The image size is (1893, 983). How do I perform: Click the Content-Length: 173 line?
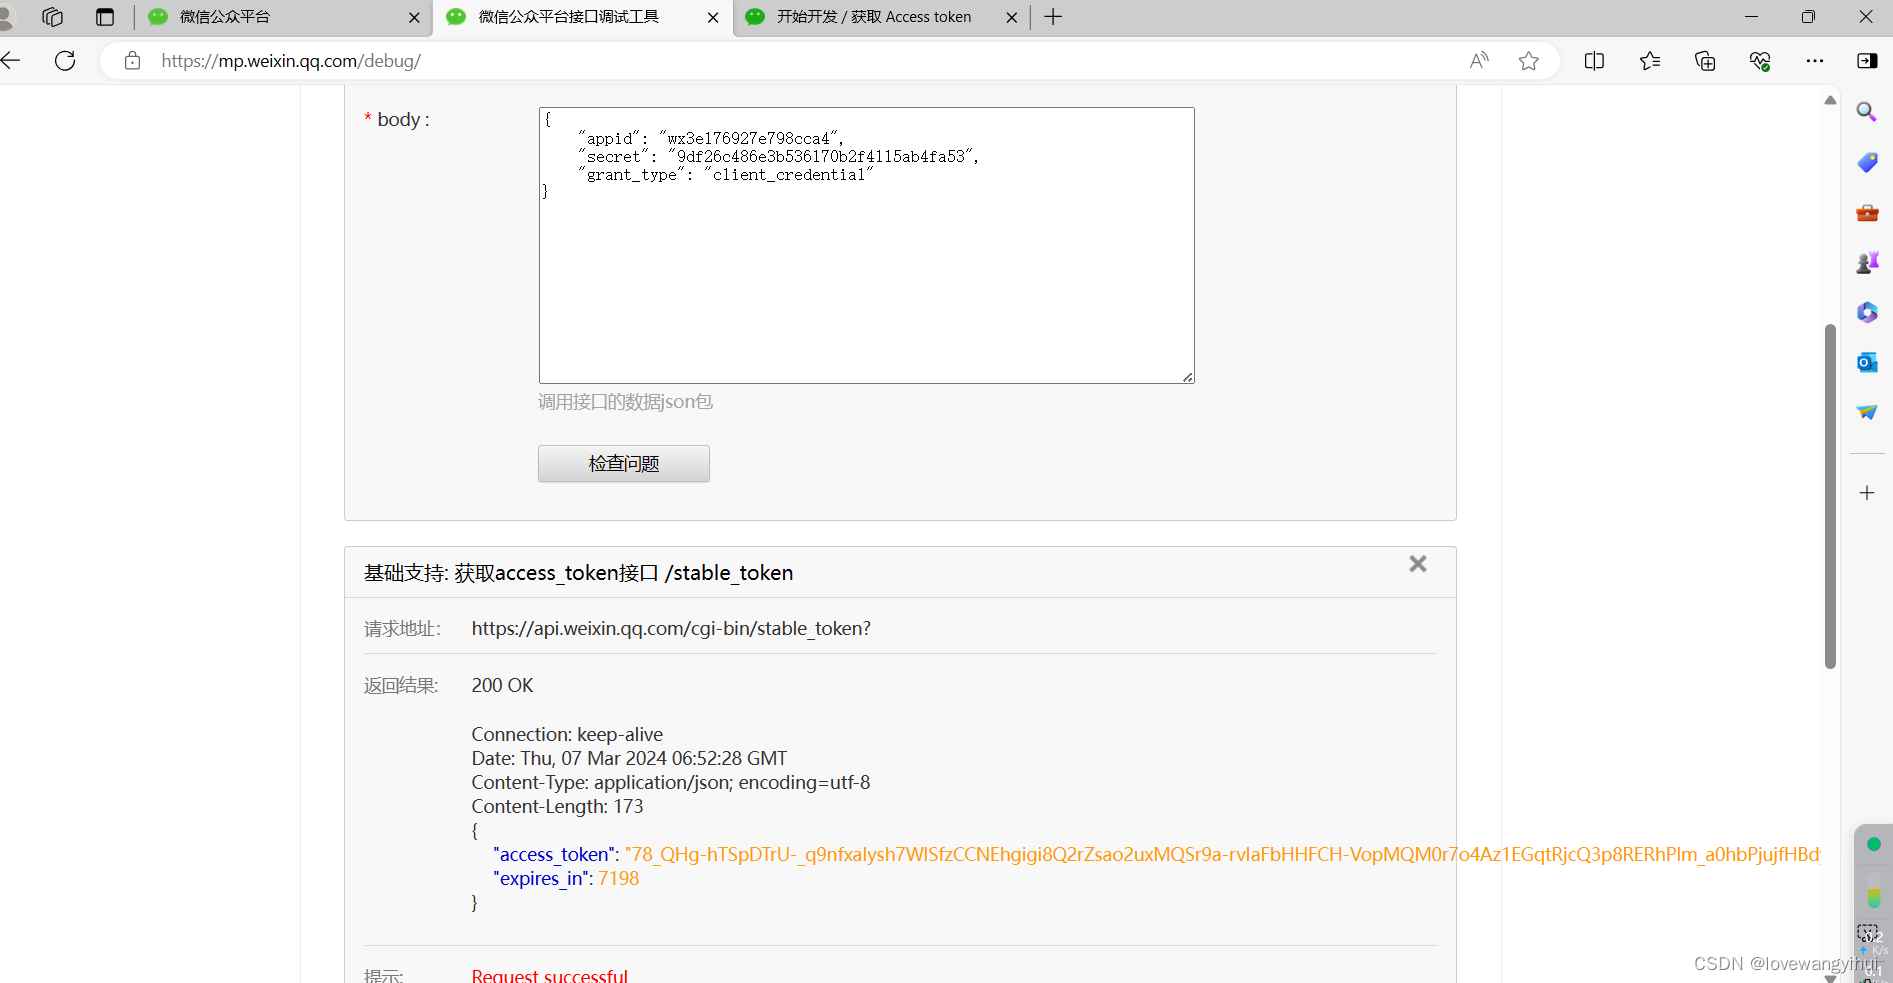coord(557,806)
